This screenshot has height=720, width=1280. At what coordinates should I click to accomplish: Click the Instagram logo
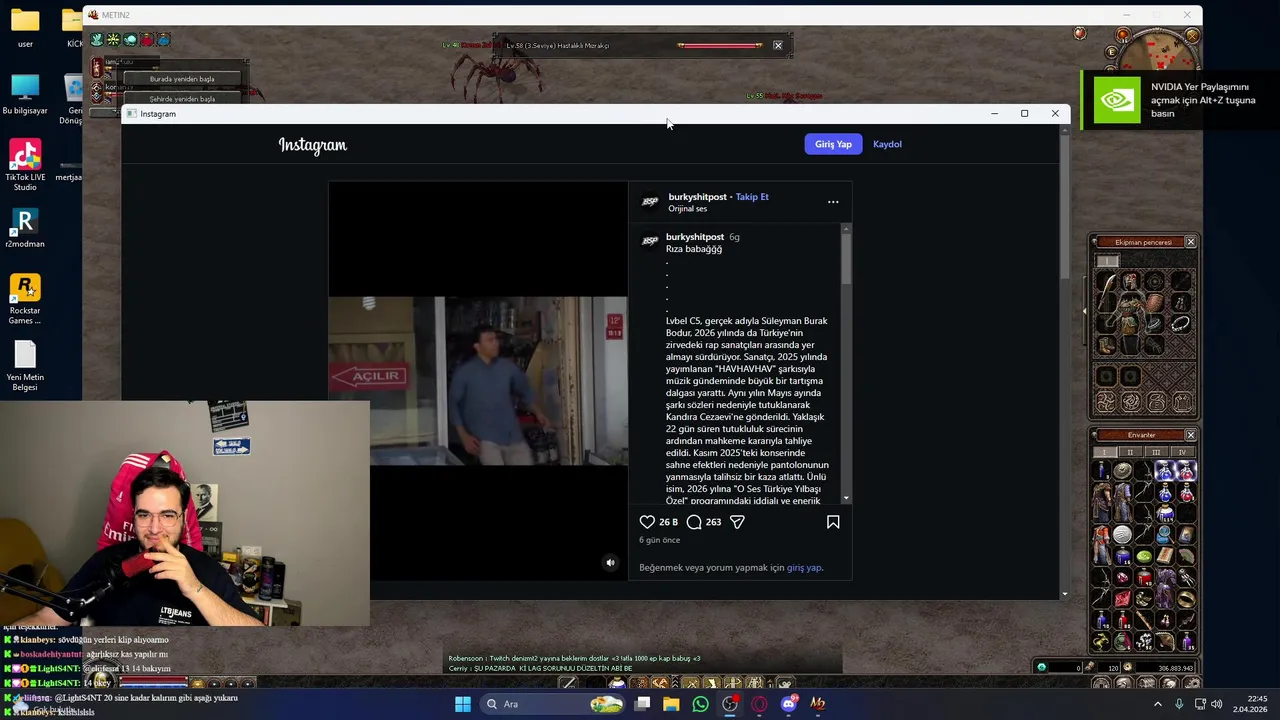[x=313, y=145]
